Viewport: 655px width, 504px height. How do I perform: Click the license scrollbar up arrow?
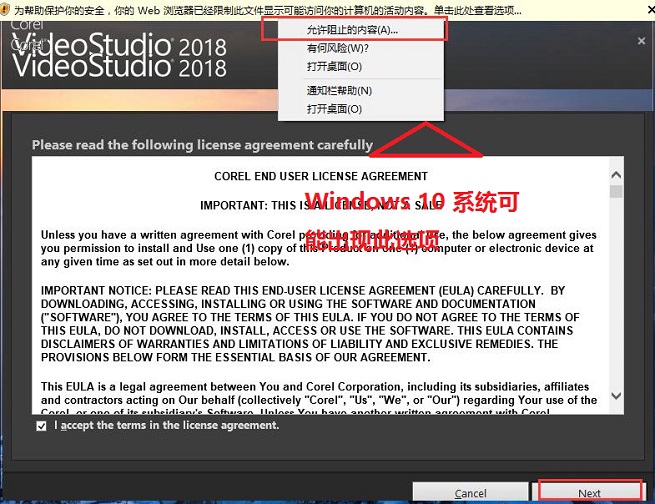click(x=616, y=175)
